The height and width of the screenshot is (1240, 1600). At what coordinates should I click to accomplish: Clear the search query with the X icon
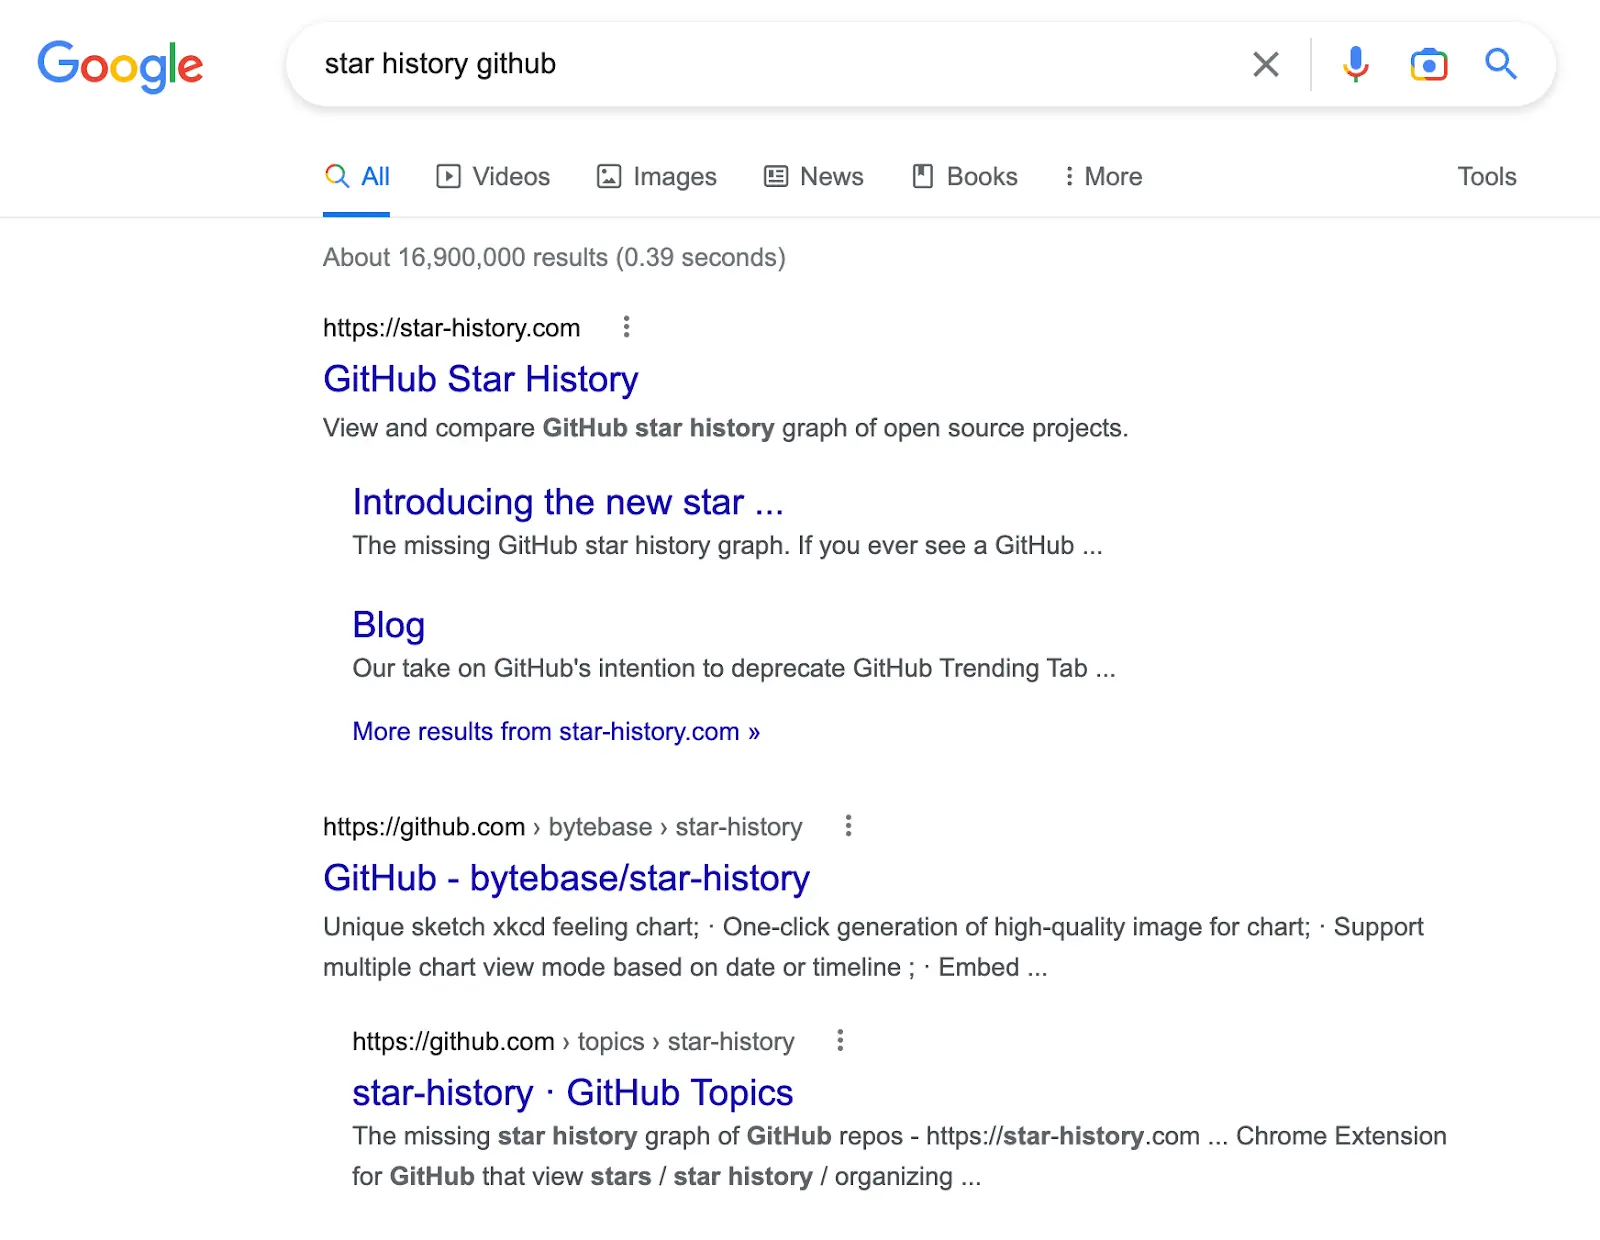click(1265, 64)
